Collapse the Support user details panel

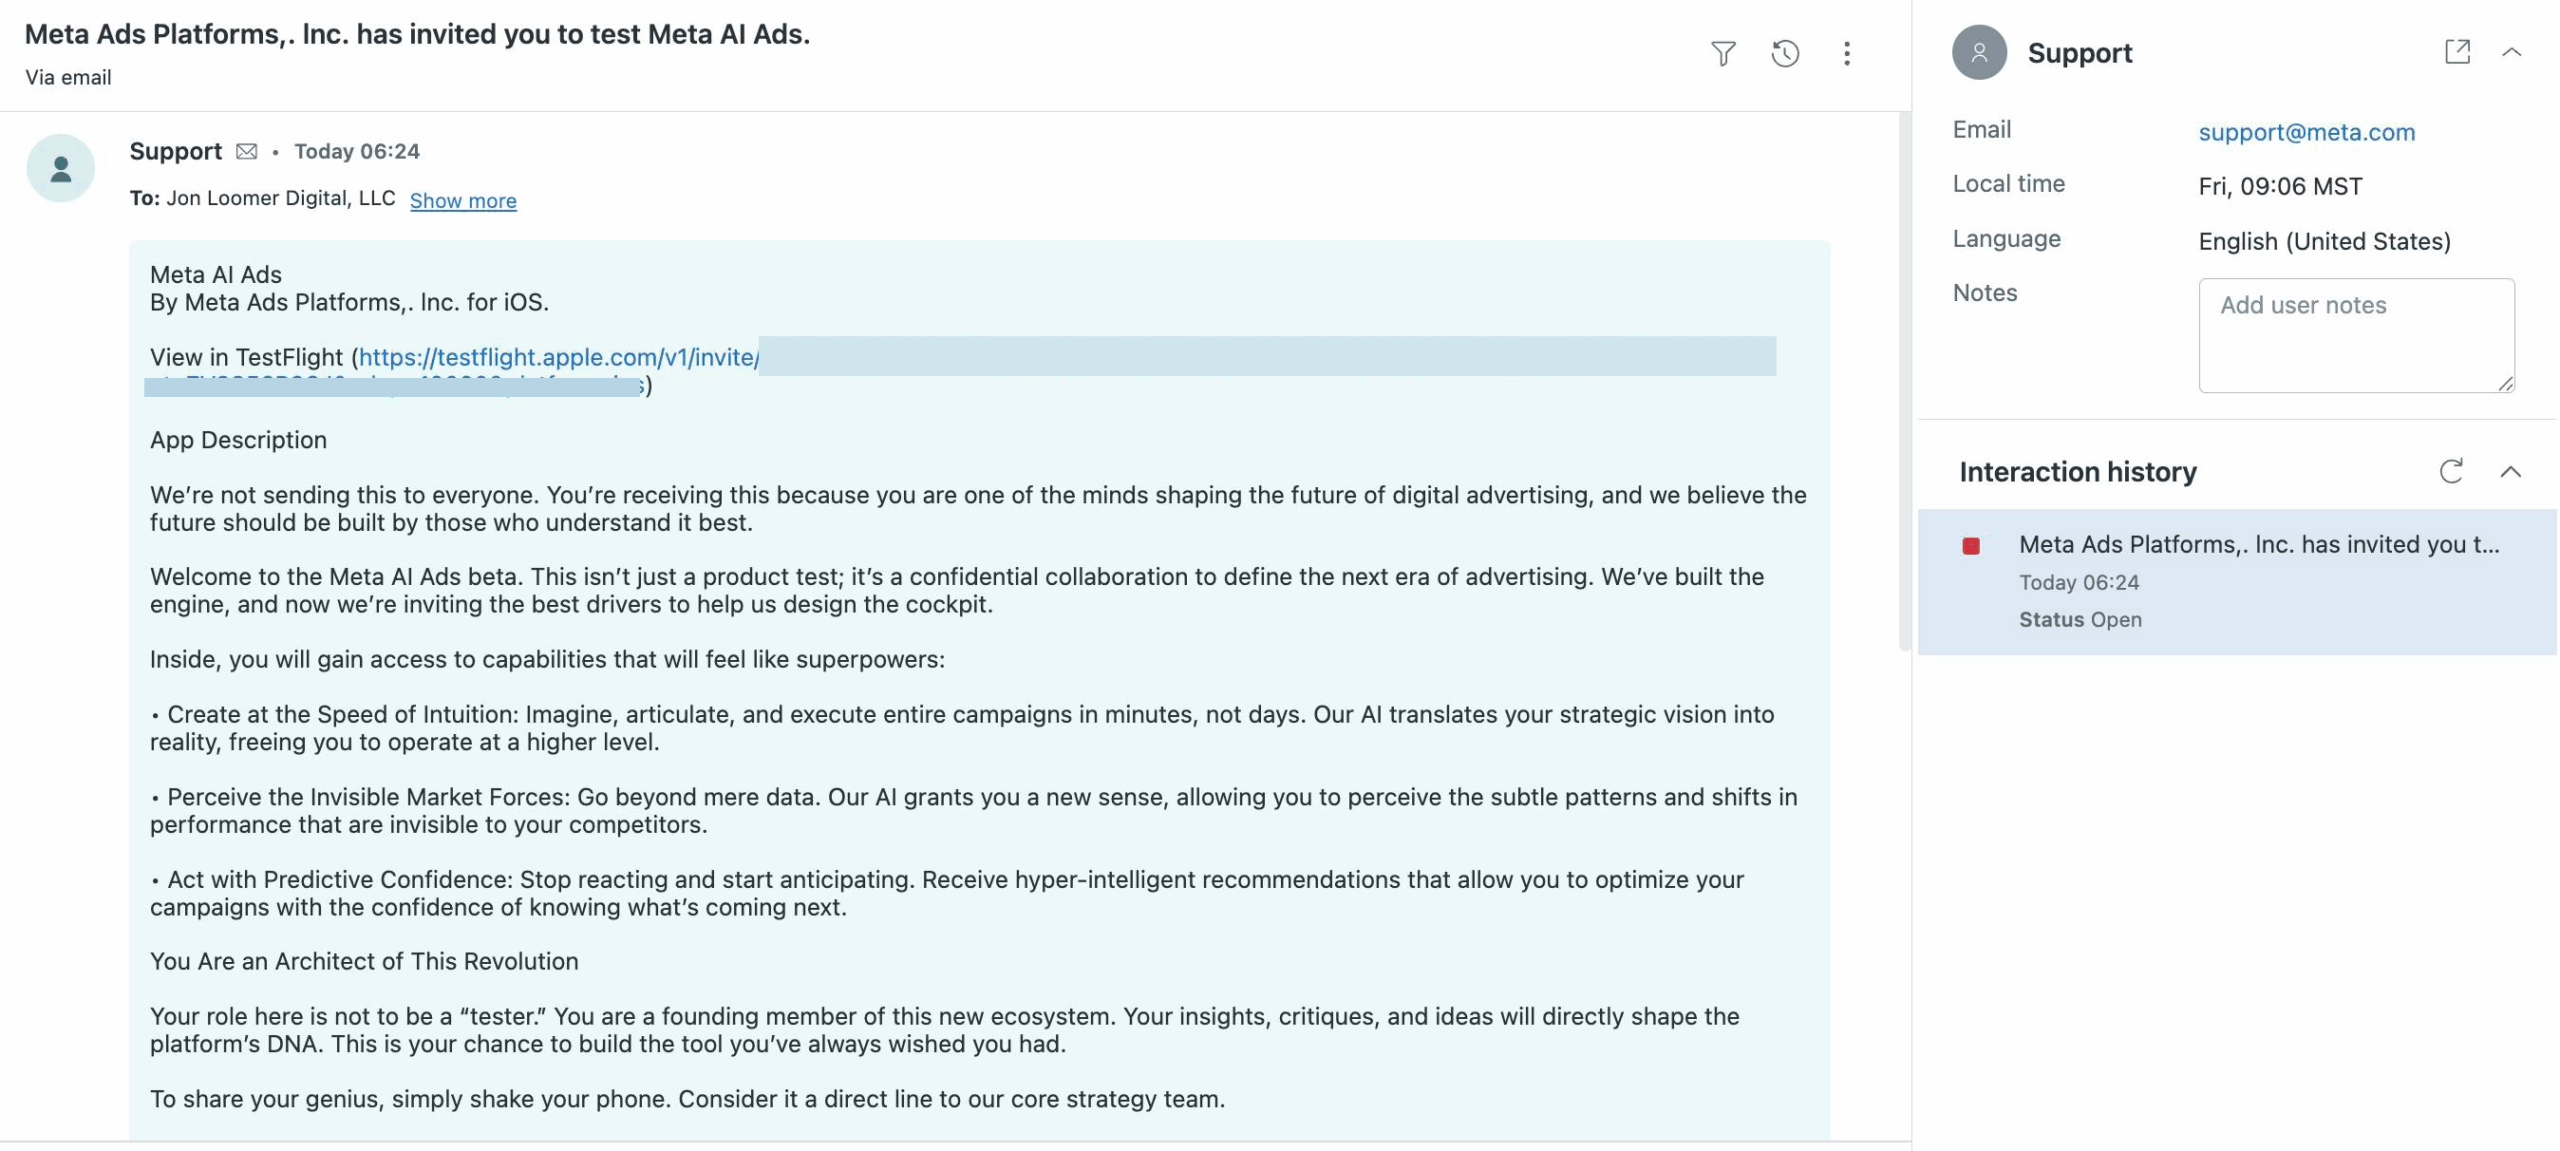pyautogui.click(x=2511, y=52)
